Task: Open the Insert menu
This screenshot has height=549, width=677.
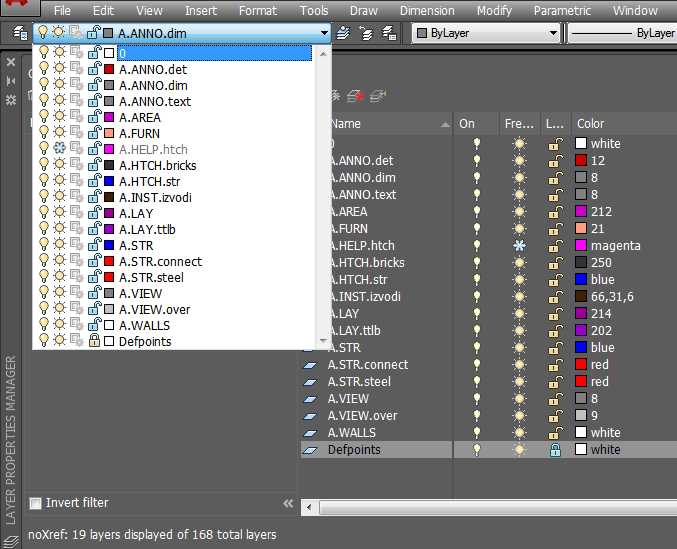Action: tap(201, 10)
